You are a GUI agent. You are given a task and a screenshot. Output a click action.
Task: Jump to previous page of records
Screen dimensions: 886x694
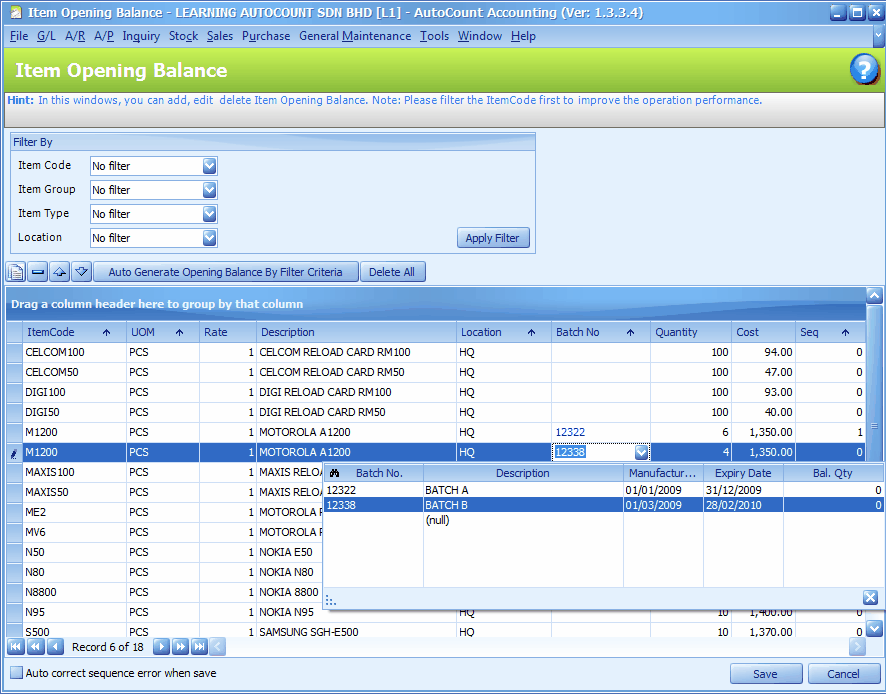pos(35,647)
